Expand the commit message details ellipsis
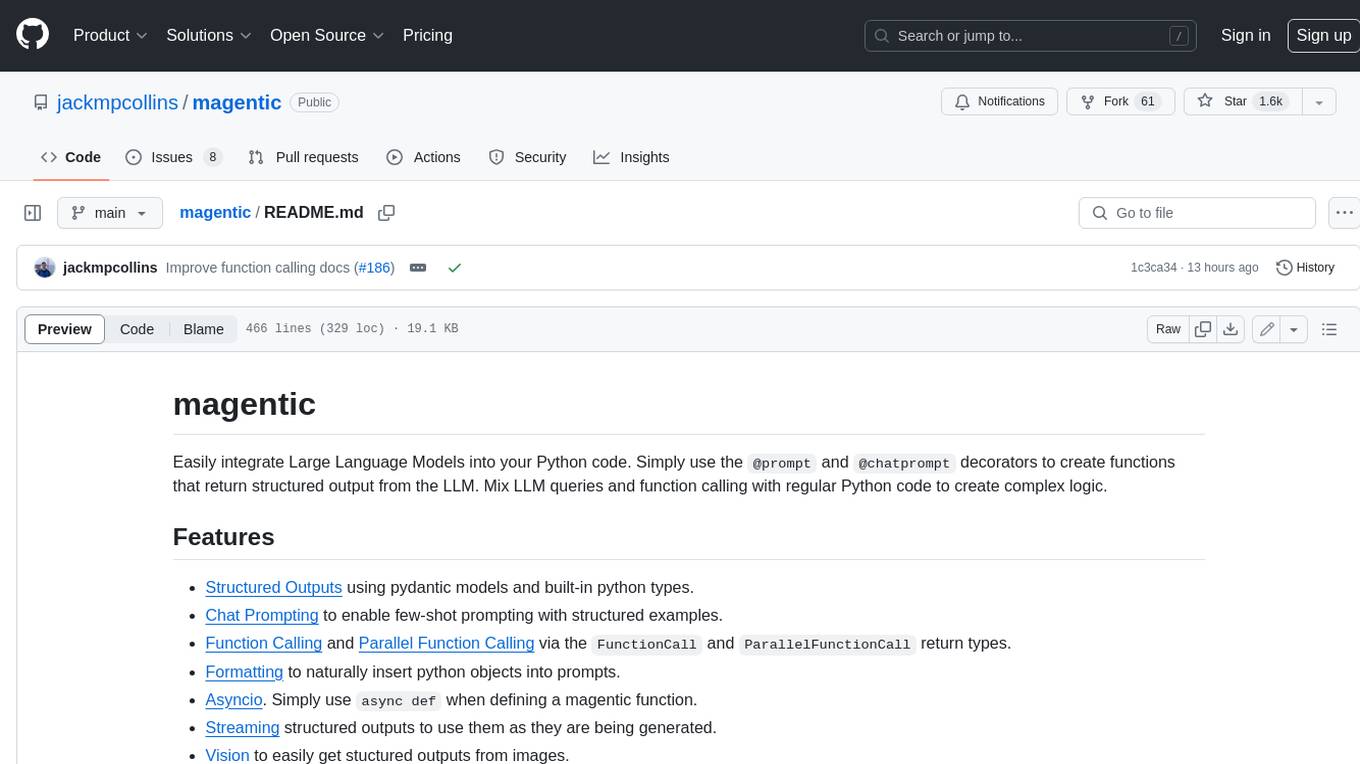 (x=418, y=268)
